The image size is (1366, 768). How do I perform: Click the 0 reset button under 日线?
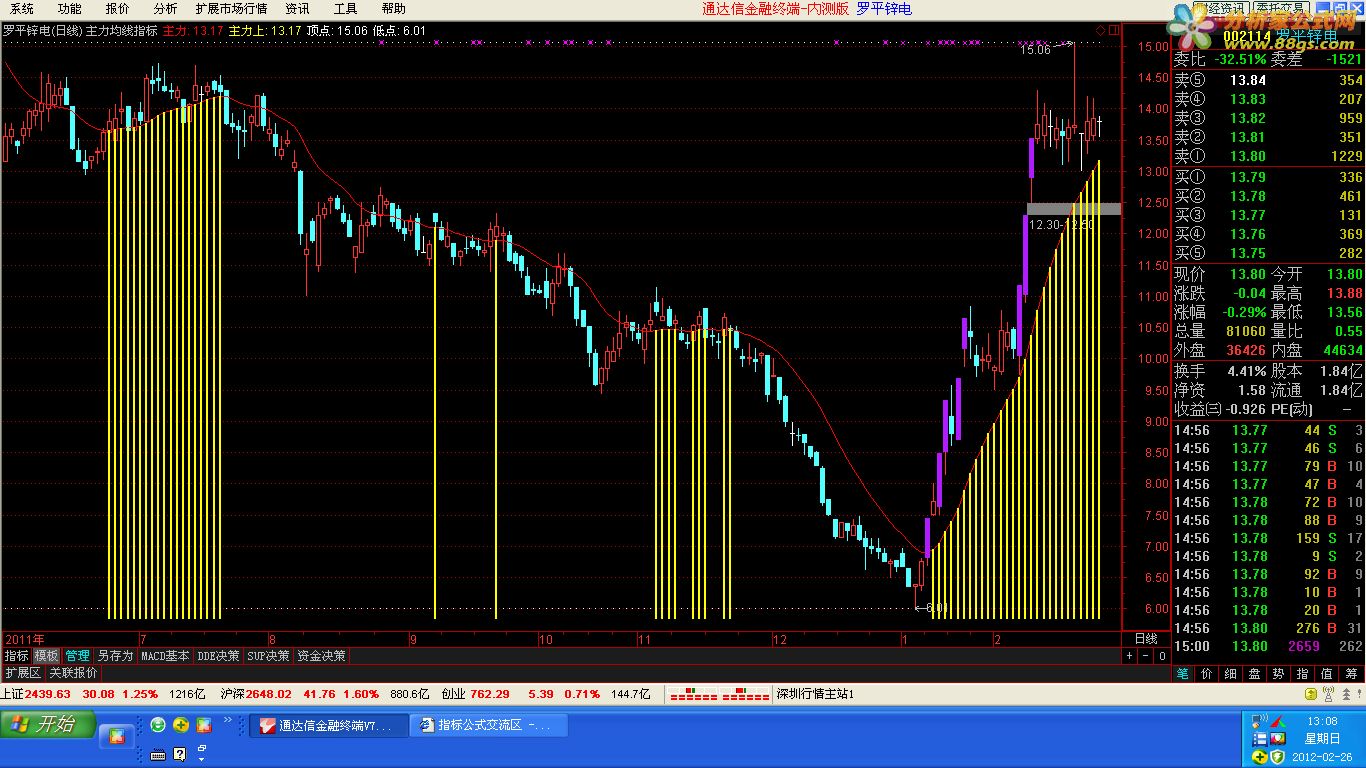1161,656
